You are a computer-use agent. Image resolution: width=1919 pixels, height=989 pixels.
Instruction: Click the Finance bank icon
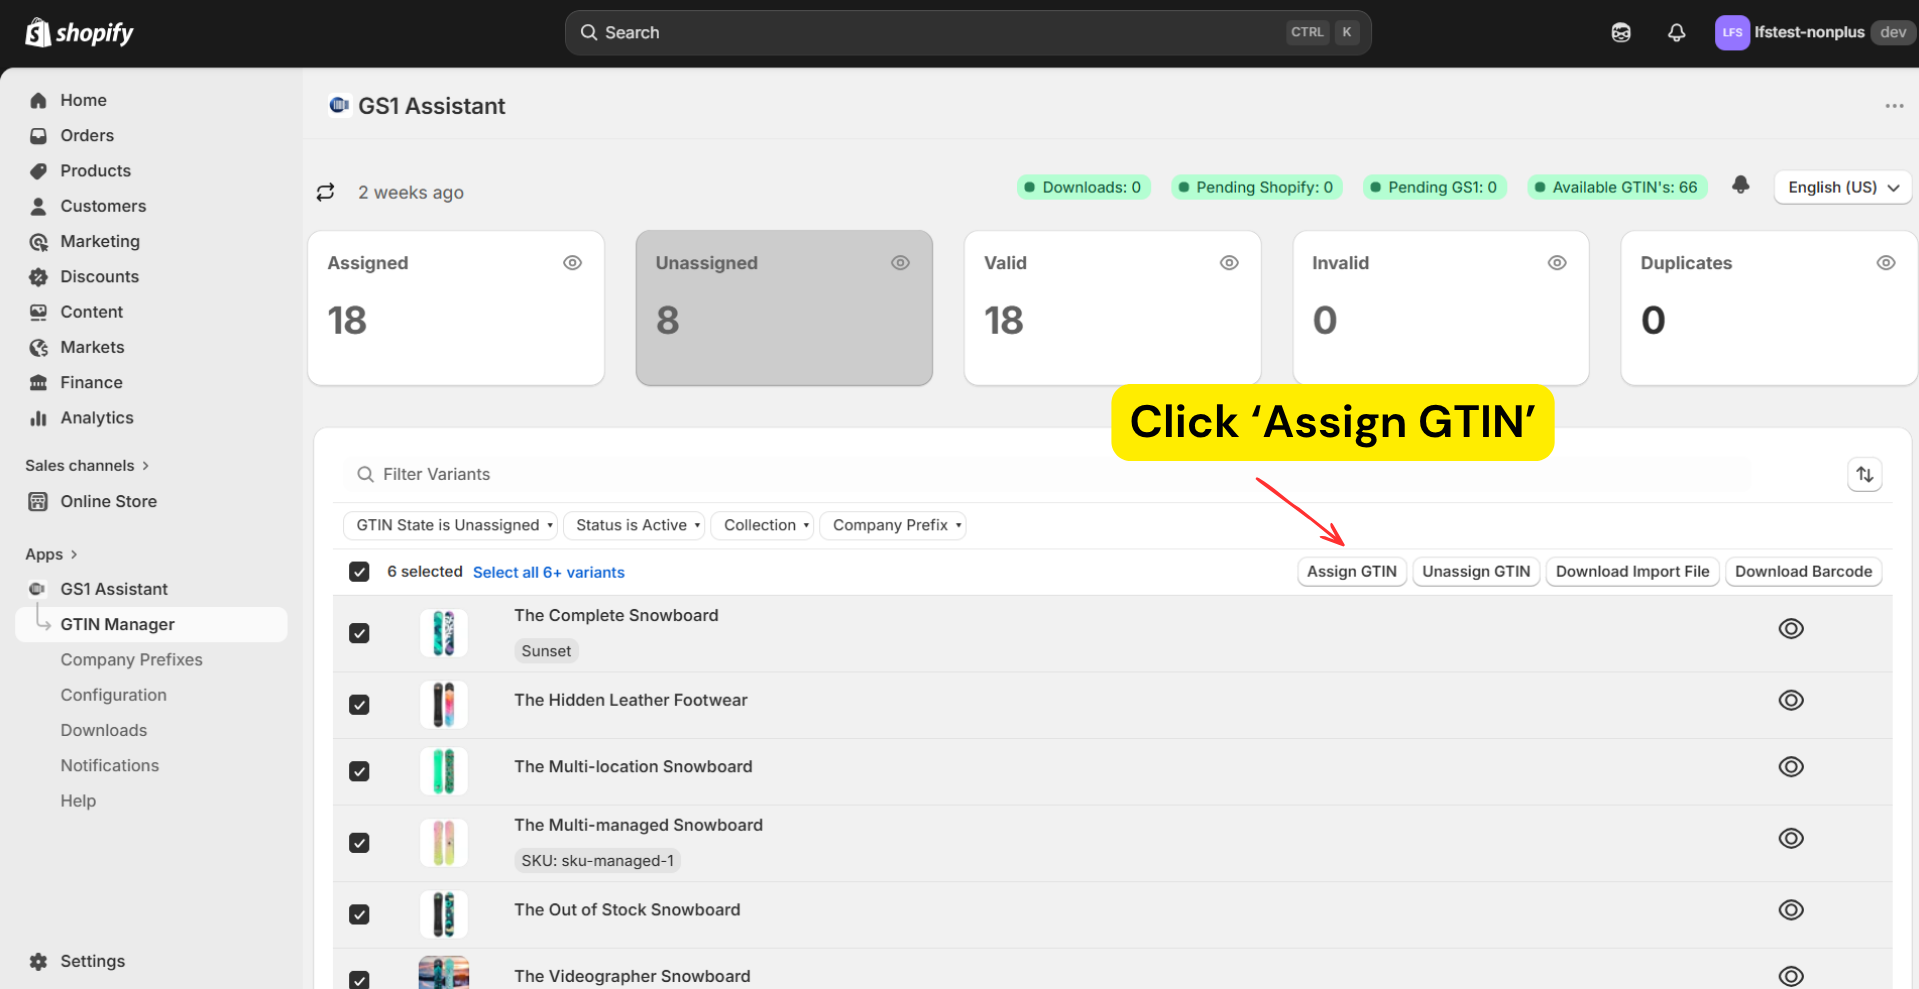38,383
